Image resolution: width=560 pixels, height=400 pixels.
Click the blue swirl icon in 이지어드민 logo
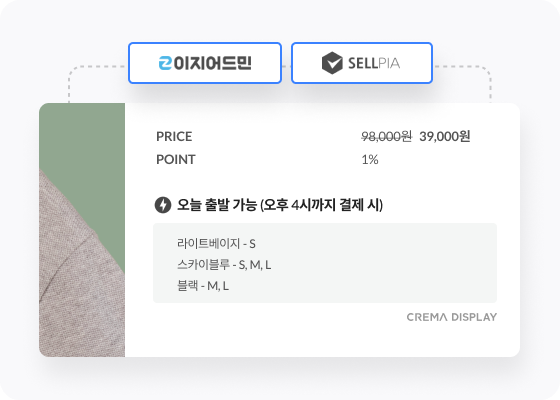[165, 63]
